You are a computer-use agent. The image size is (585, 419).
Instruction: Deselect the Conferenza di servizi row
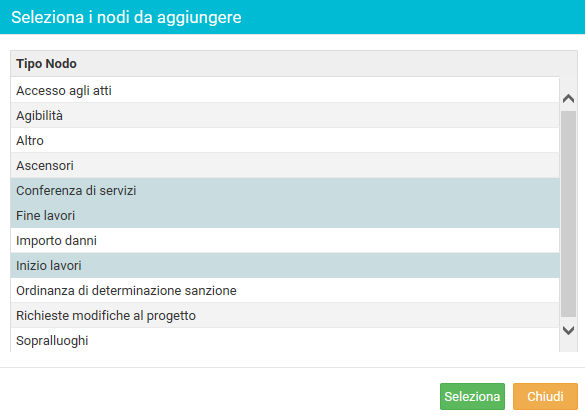[285, 190]
